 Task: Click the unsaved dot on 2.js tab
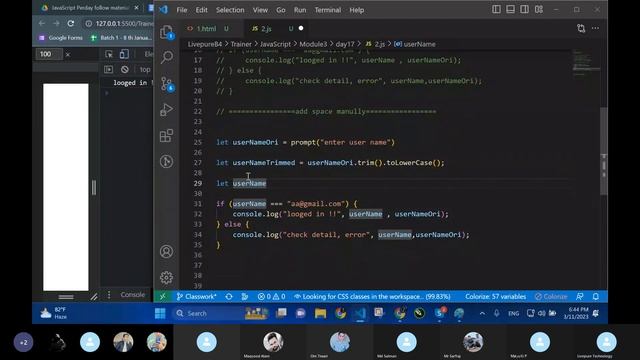coord(301,28)
